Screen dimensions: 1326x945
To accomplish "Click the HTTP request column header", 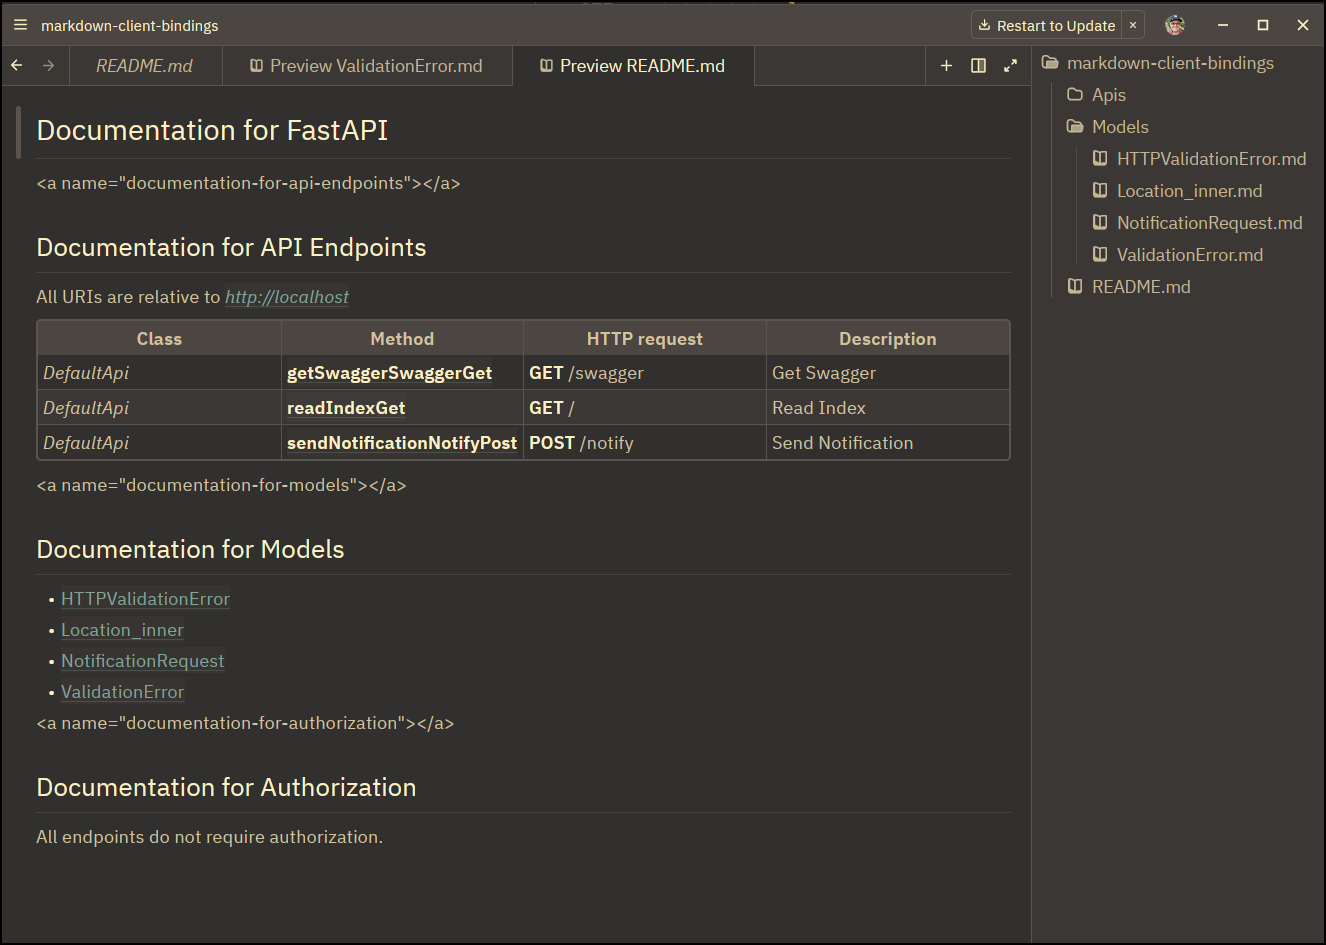I will 645,339.
